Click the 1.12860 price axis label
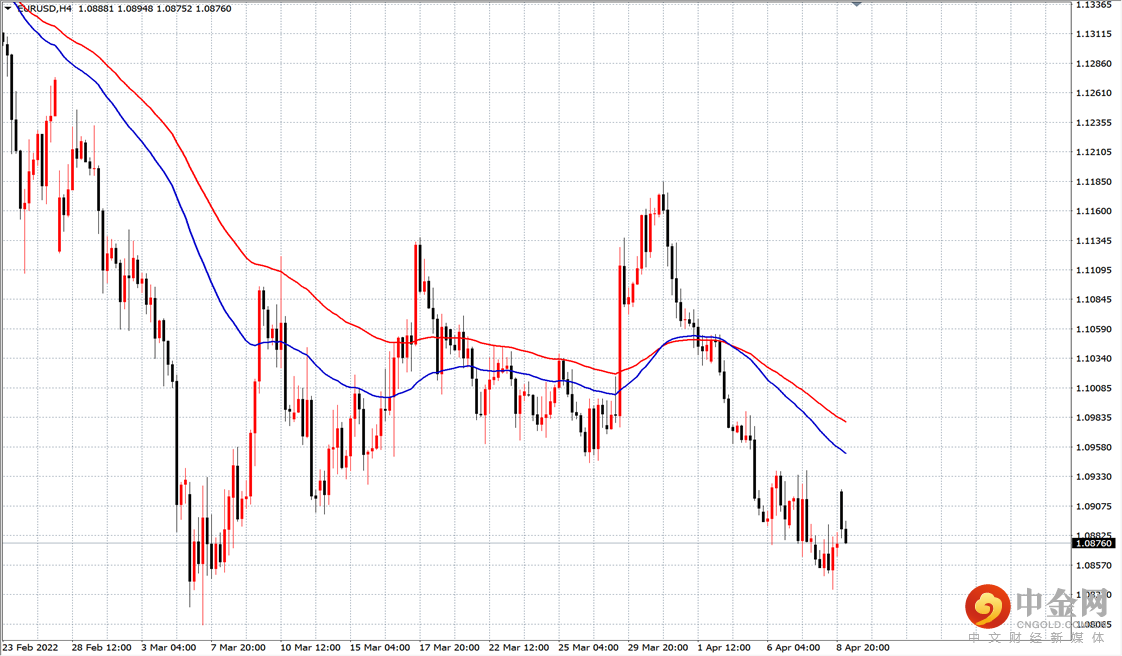This screenshot has height=656, width=1122. click(x=1093, y=64)
